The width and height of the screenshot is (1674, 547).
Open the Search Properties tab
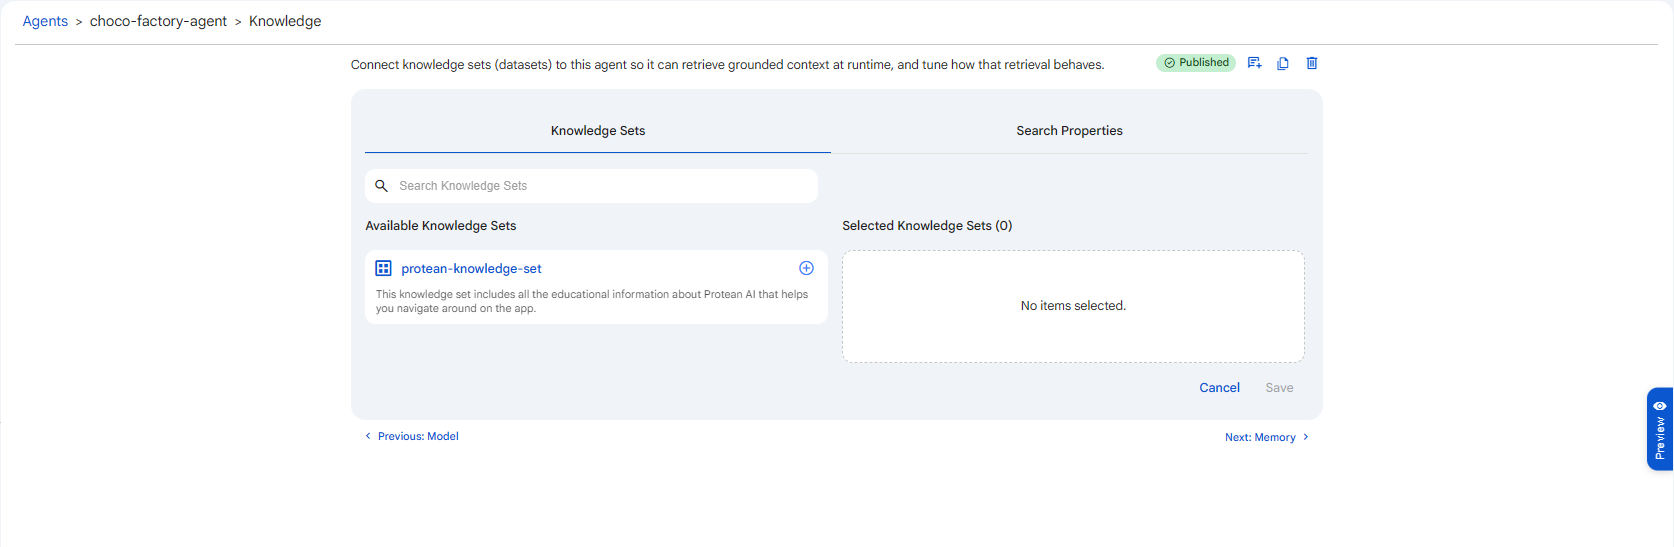pyautogui.click(x=1069, y=131)
